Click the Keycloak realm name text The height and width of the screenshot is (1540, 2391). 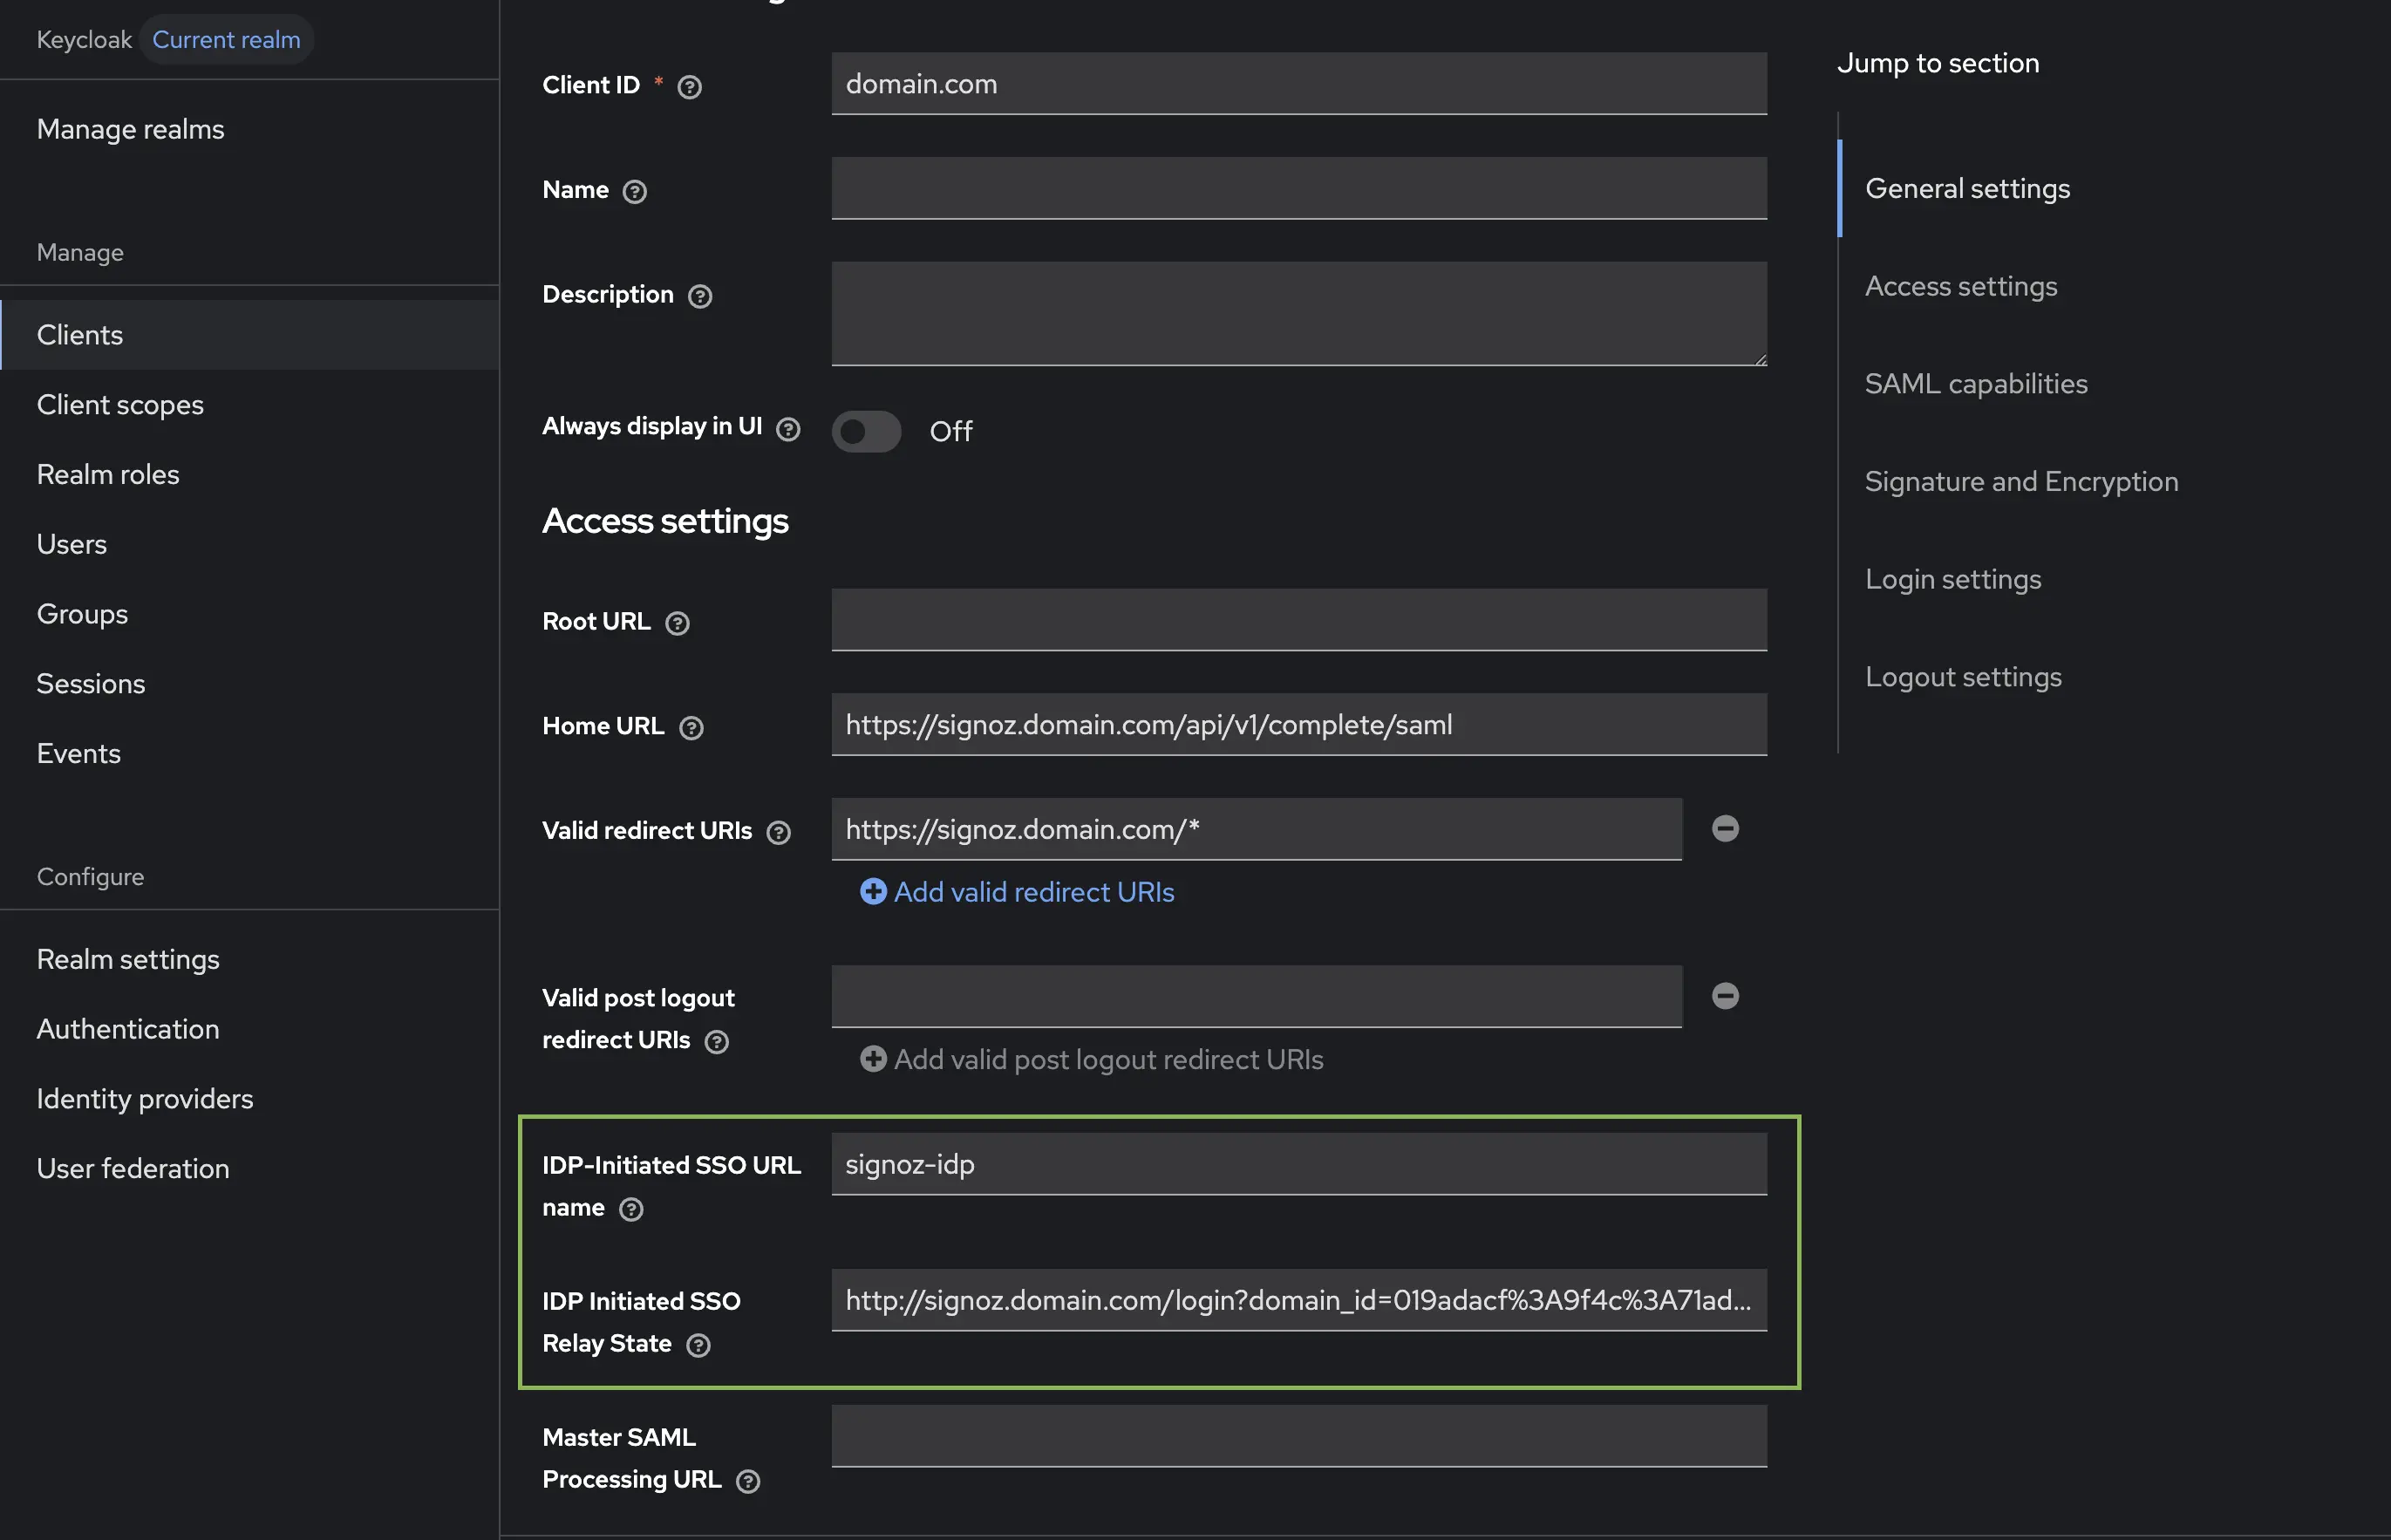click(x=84, y=39)
